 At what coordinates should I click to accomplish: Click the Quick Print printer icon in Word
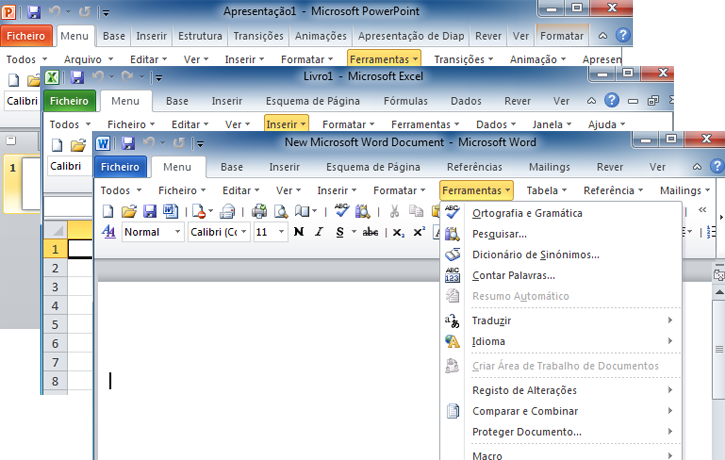click(259, 212)
